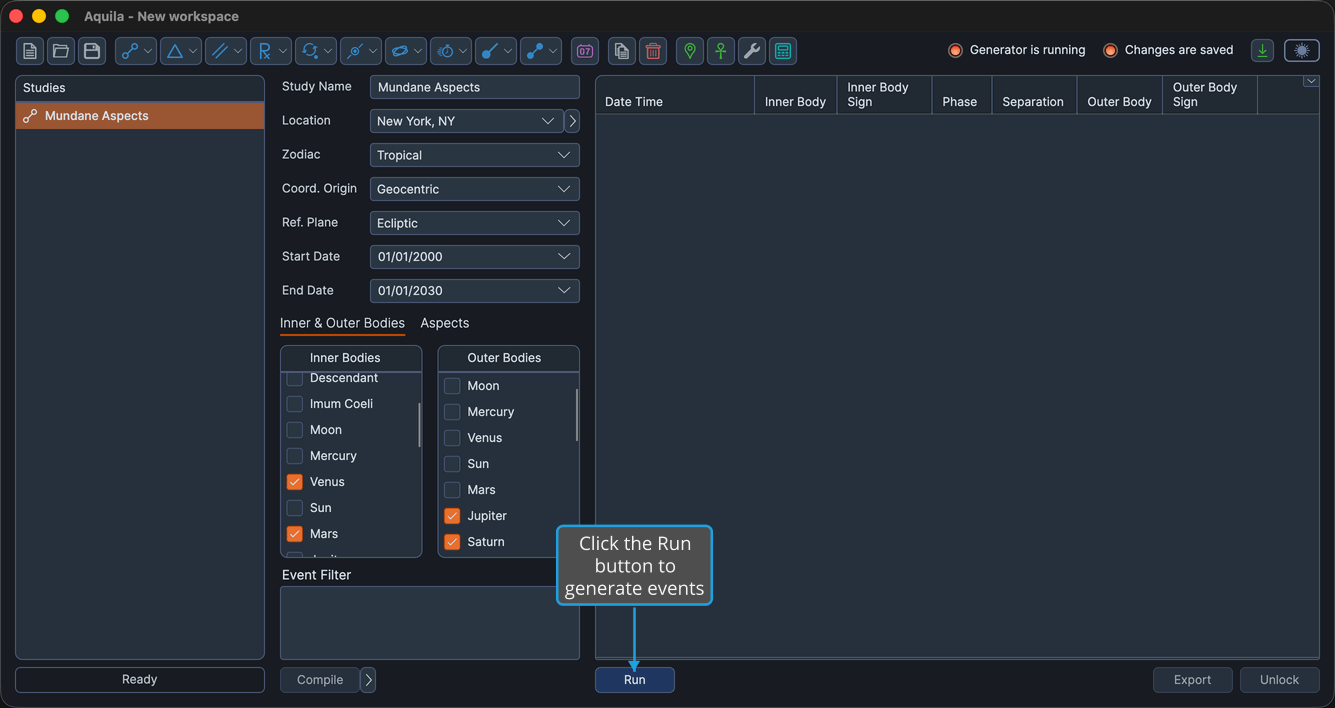Open the Coord. Origin Geocentric dropdown
The width and height of the screenshot is (1335, 708).
[x=474, y=189]
